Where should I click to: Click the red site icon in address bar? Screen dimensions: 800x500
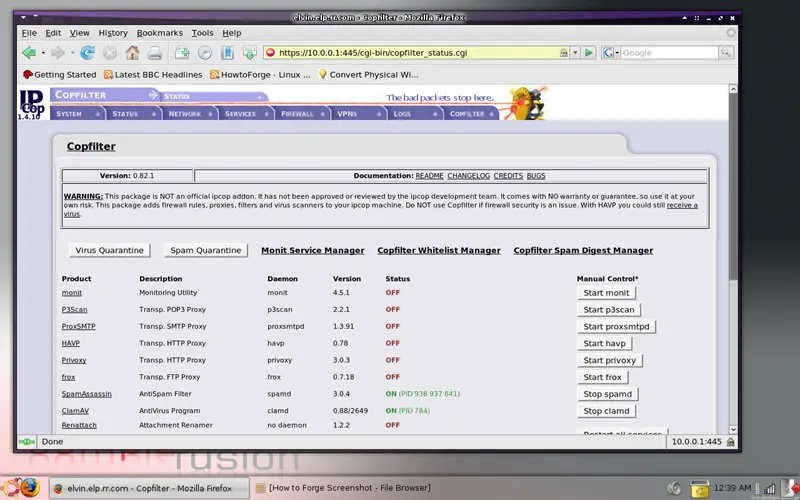point(270,53)
